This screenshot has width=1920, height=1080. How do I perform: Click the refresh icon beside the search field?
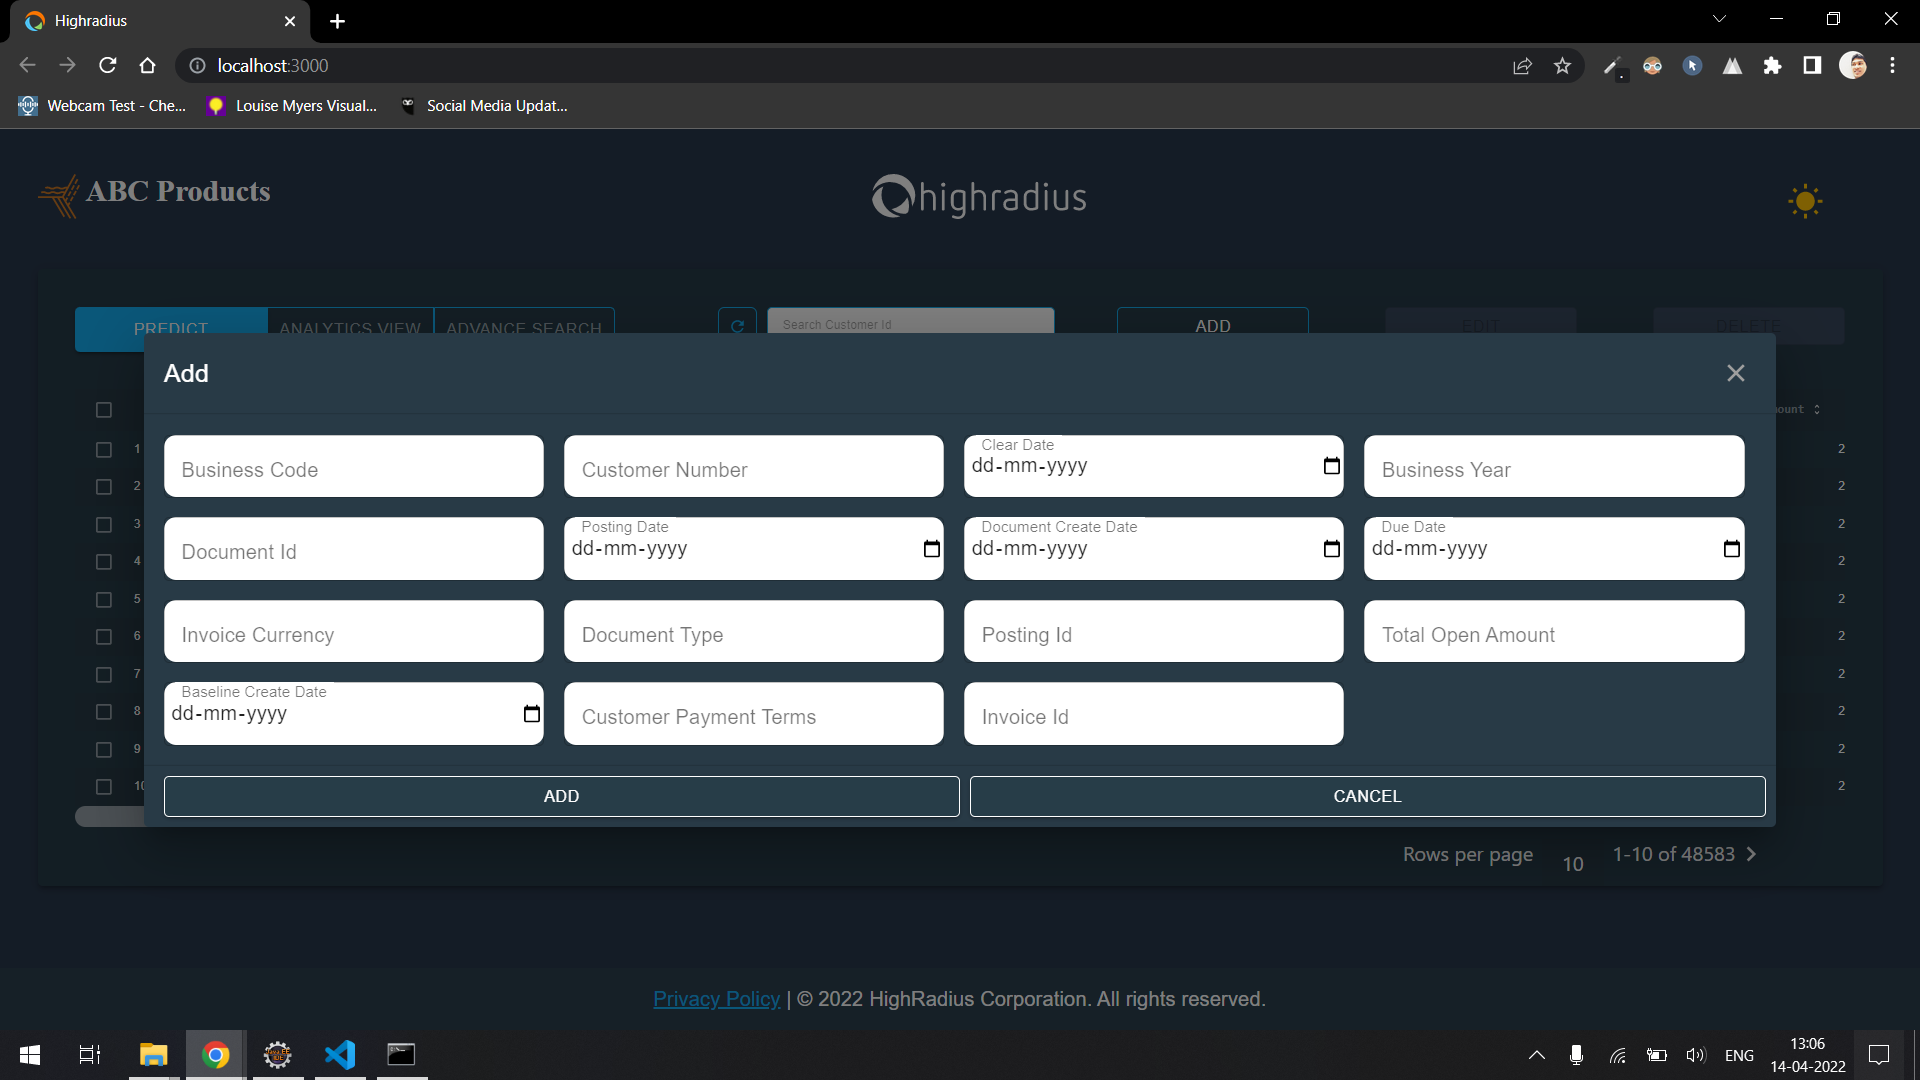737,324
